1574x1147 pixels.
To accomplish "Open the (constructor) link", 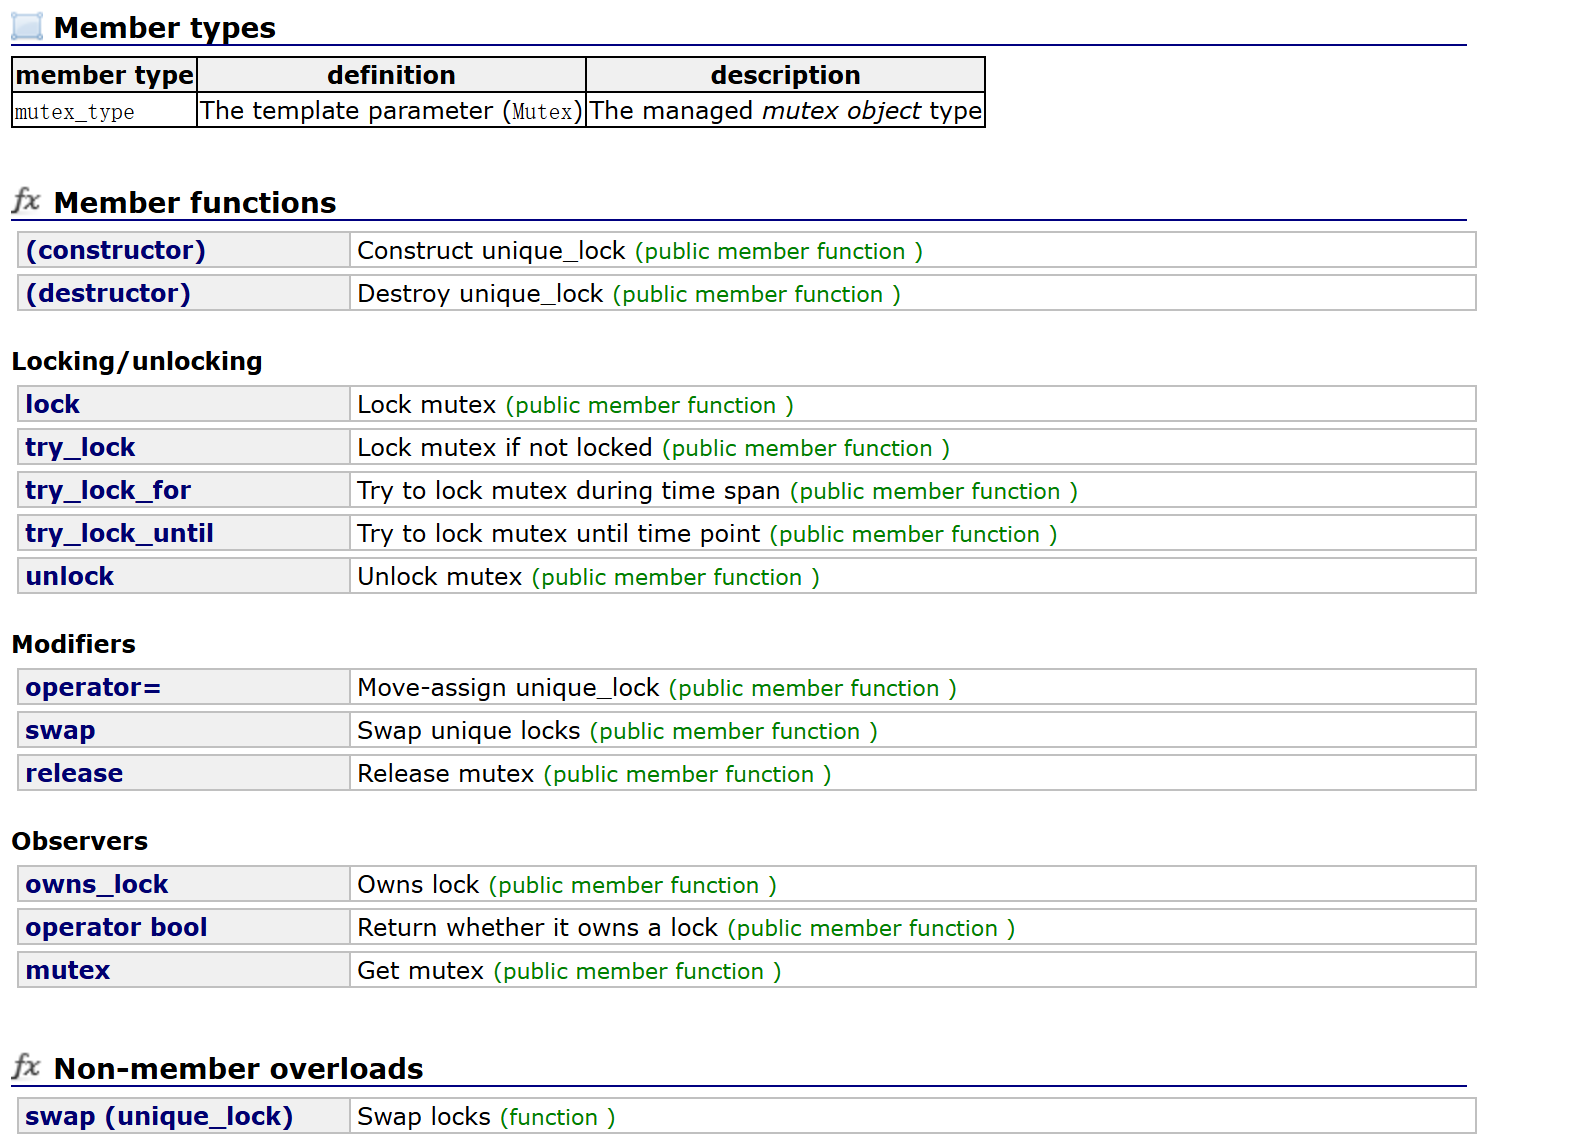I will click(x=115, y=250).
